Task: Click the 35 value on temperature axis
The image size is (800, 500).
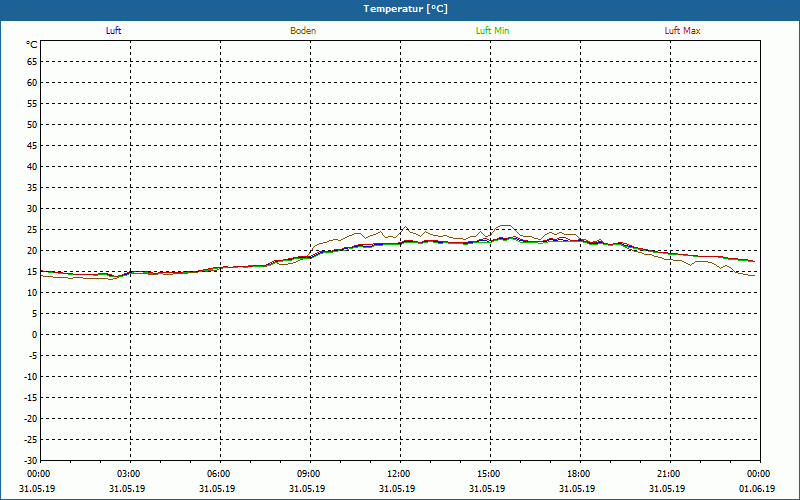Action: [32, 188]
